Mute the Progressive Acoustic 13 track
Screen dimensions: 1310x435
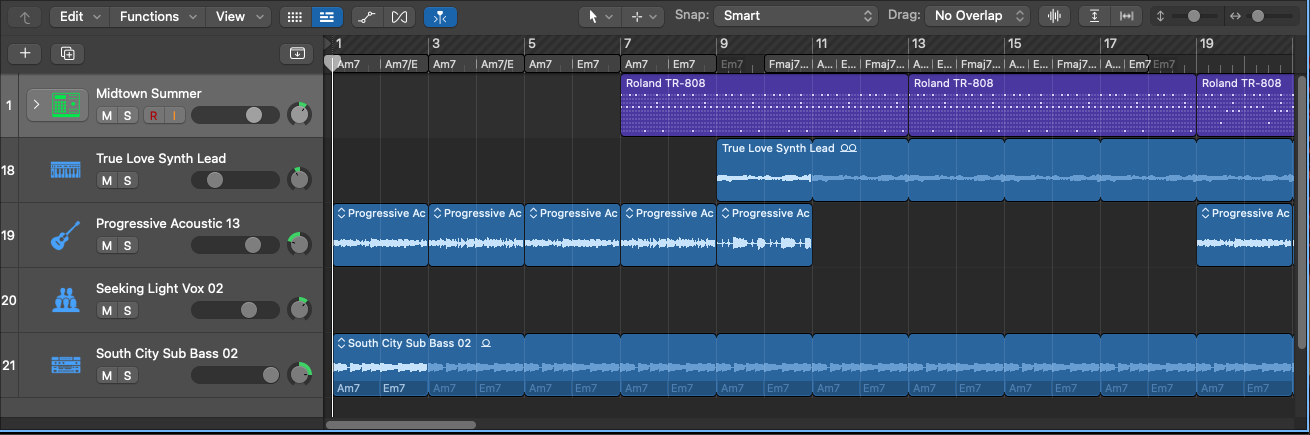click(106, 245)
